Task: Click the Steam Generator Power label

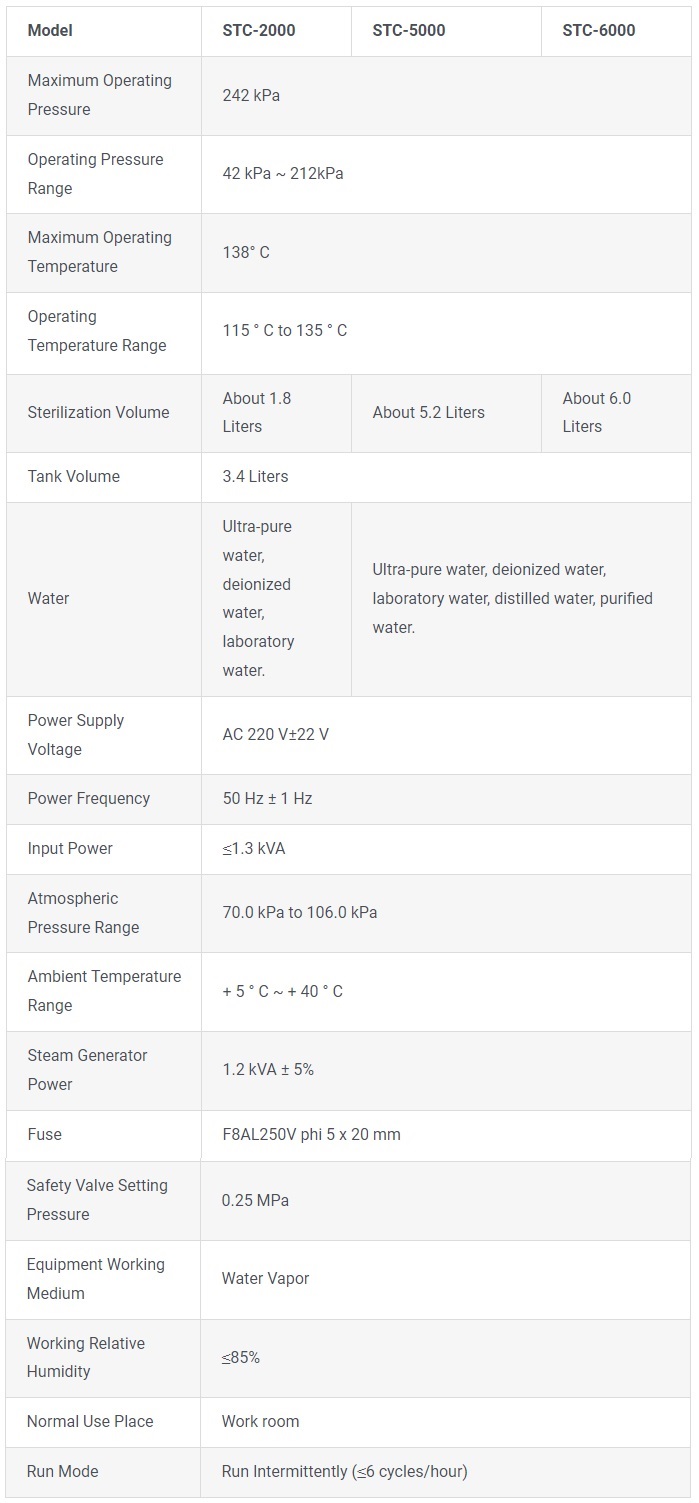Action: (x=87, y=1069)
